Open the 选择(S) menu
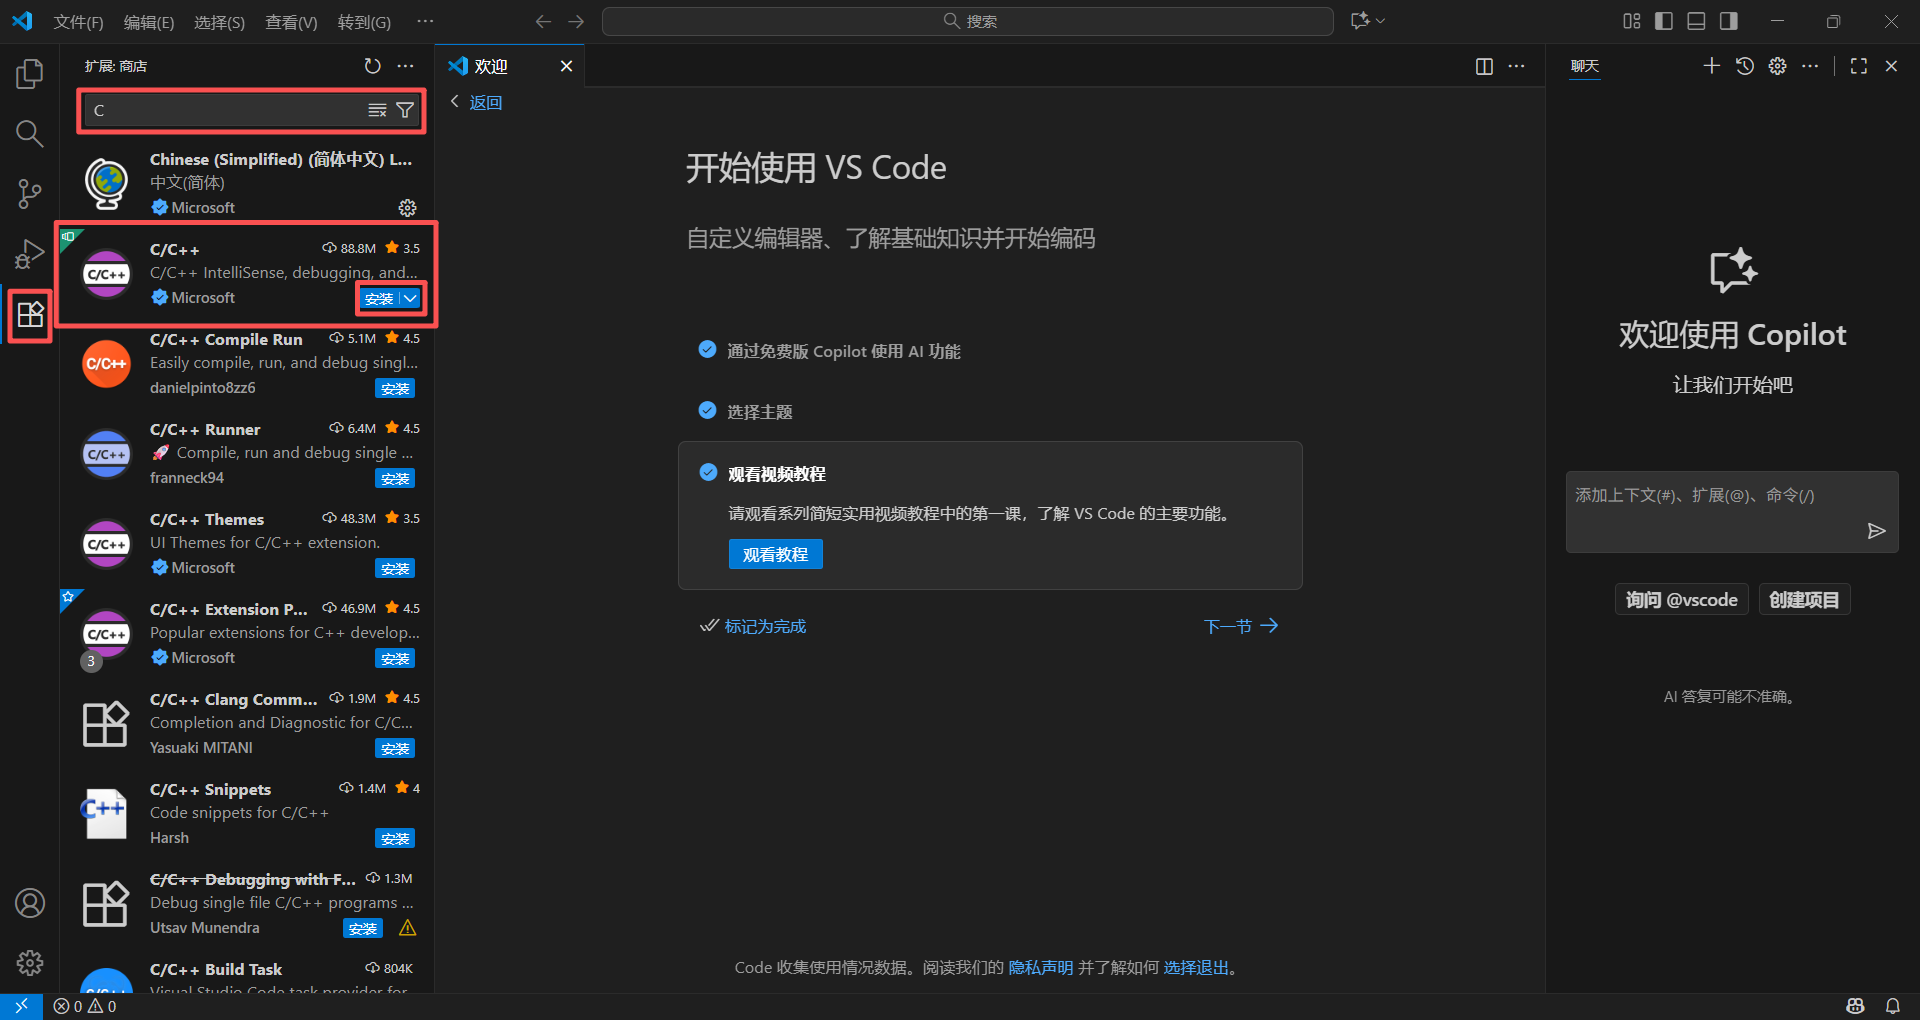1920x1020 pixels. pos(219,22)
